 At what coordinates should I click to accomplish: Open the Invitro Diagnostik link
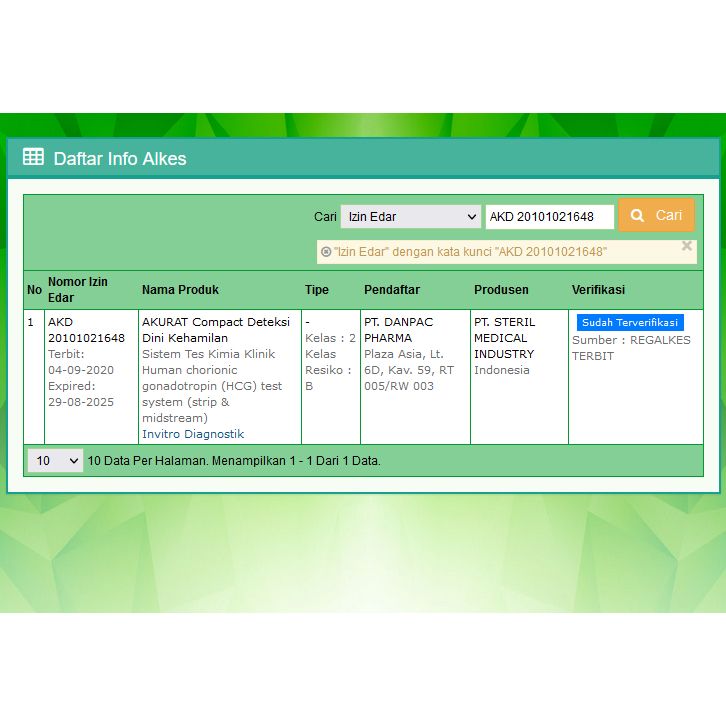193,434
